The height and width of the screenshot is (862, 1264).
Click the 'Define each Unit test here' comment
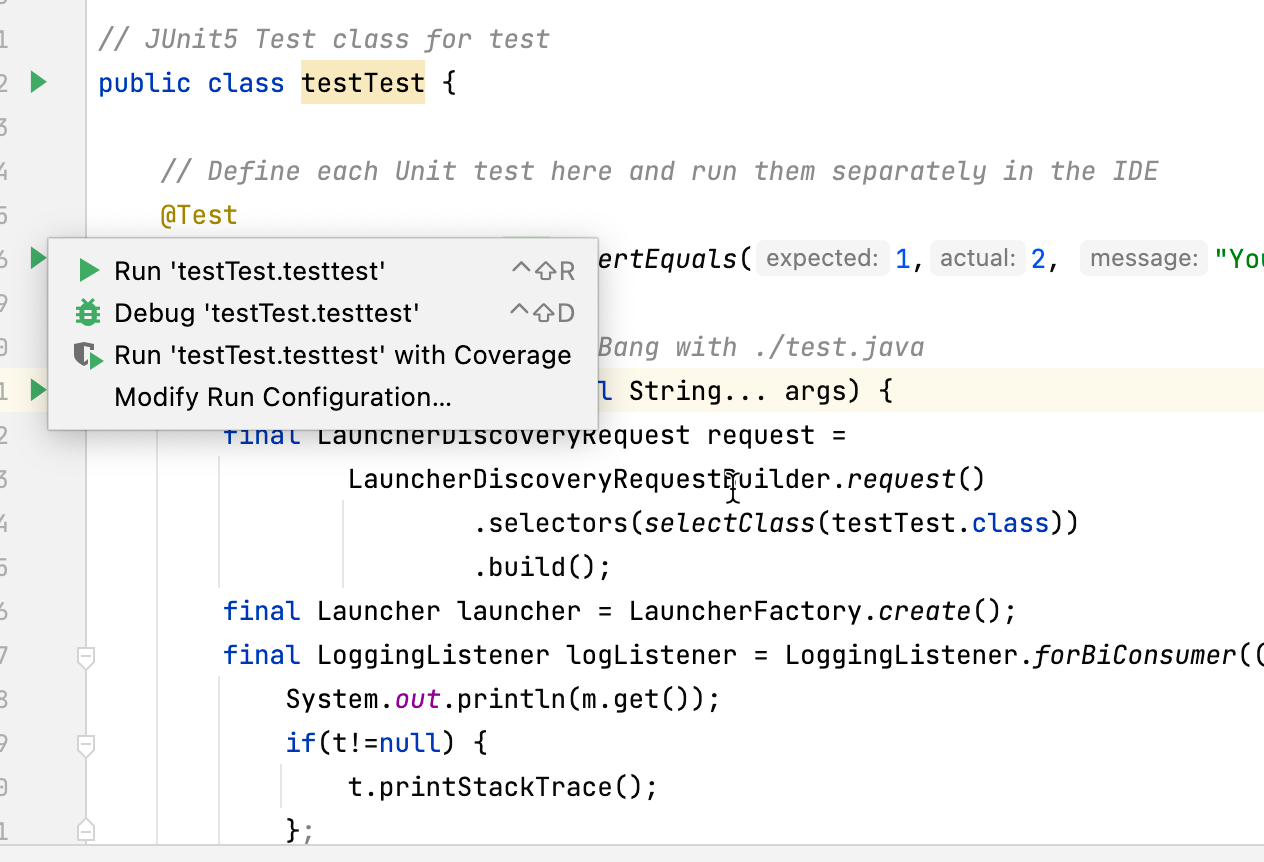click(659, 171)
